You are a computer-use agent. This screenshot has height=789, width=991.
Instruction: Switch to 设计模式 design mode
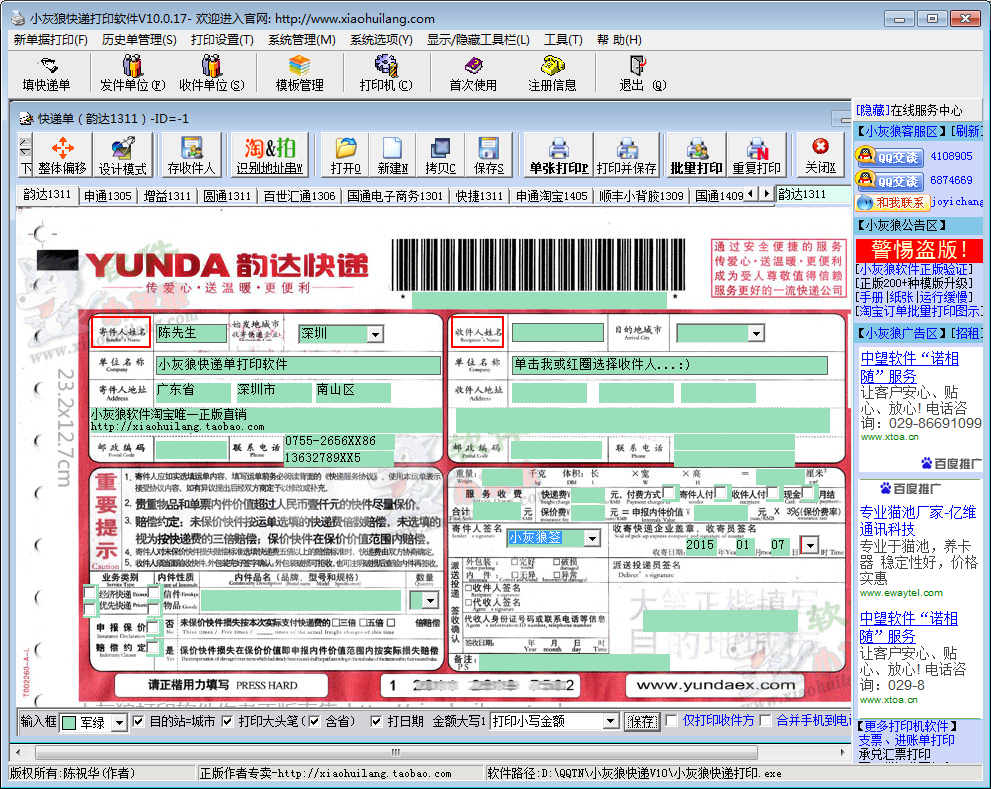click(123, 155)
